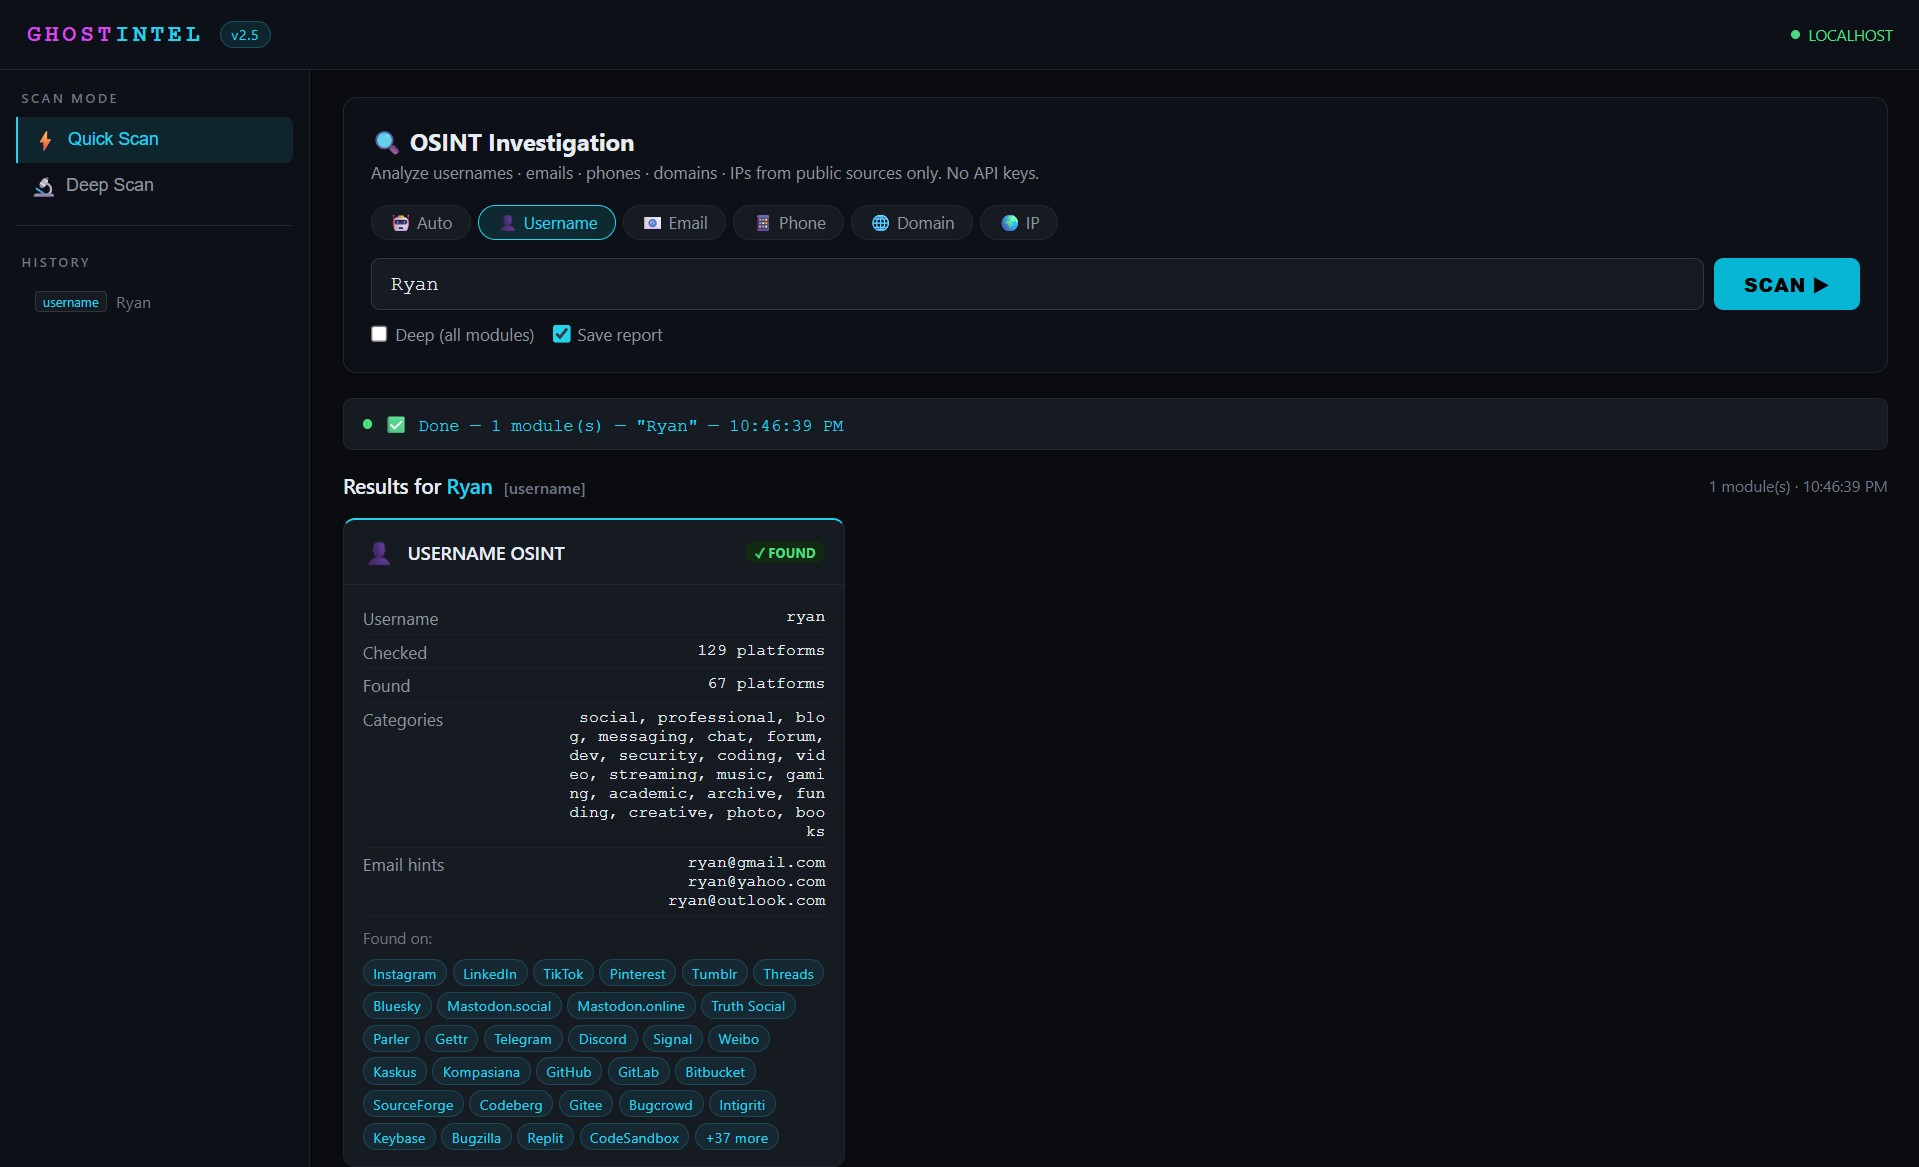
Task: Click the magnifier icon beside OSINT Investigation
Action: tap(386, 143)
